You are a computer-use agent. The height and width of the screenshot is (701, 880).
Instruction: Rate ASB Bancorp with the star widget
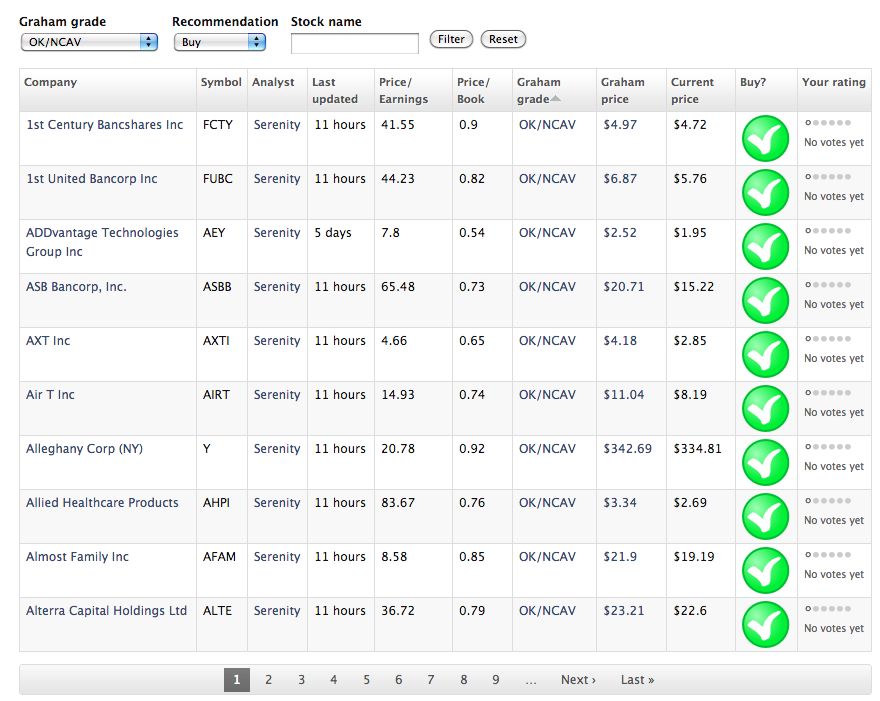click(x=828, y=285)
